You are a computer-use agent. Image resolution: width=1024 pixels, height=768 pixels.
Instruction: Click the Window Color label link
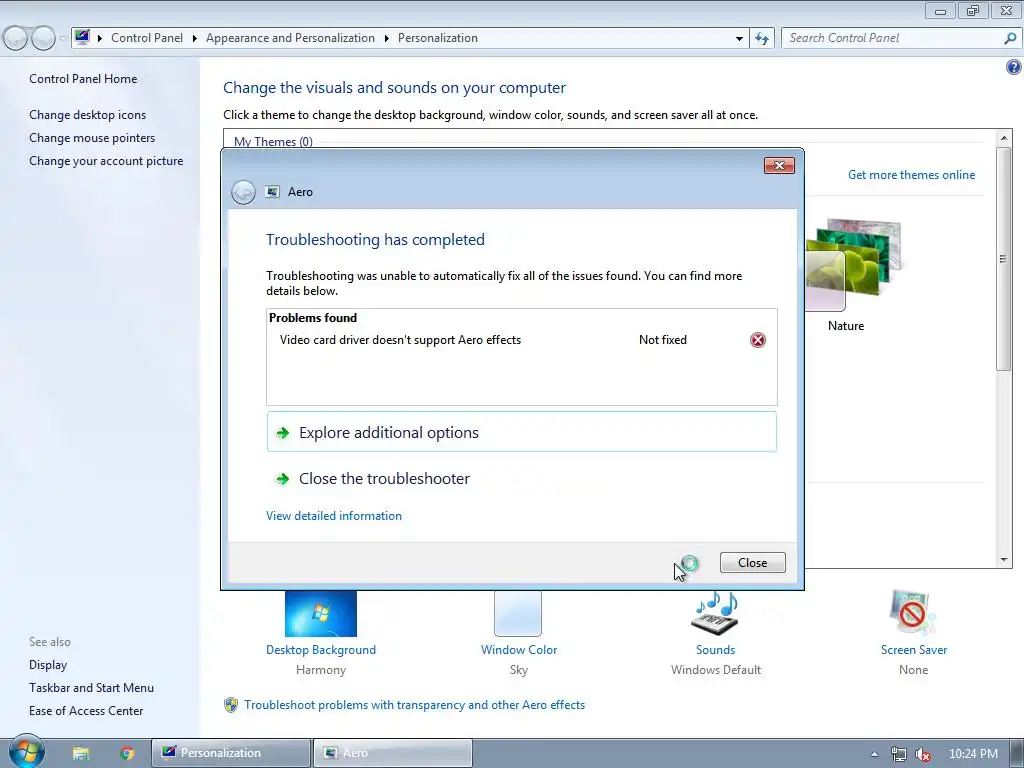(x=519, y=650)
